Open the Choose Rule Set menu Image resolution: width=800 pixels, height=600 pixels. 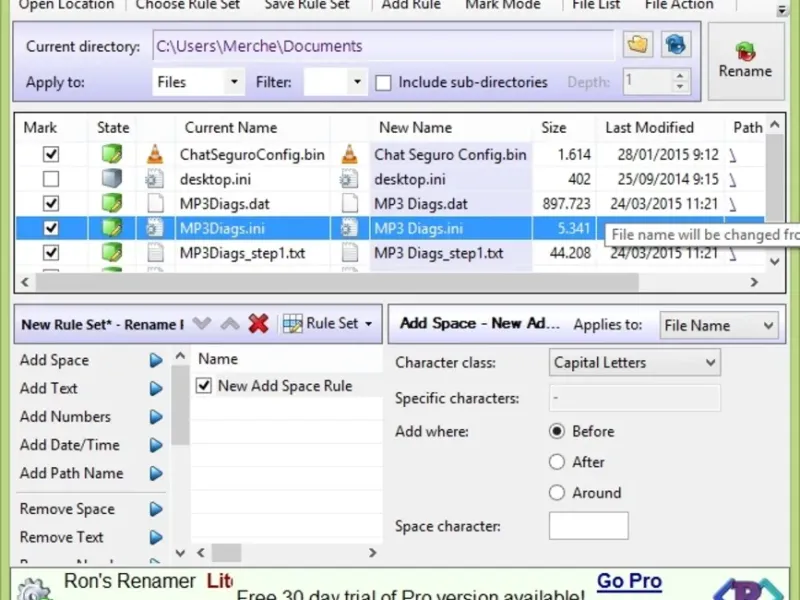point(187,5)
